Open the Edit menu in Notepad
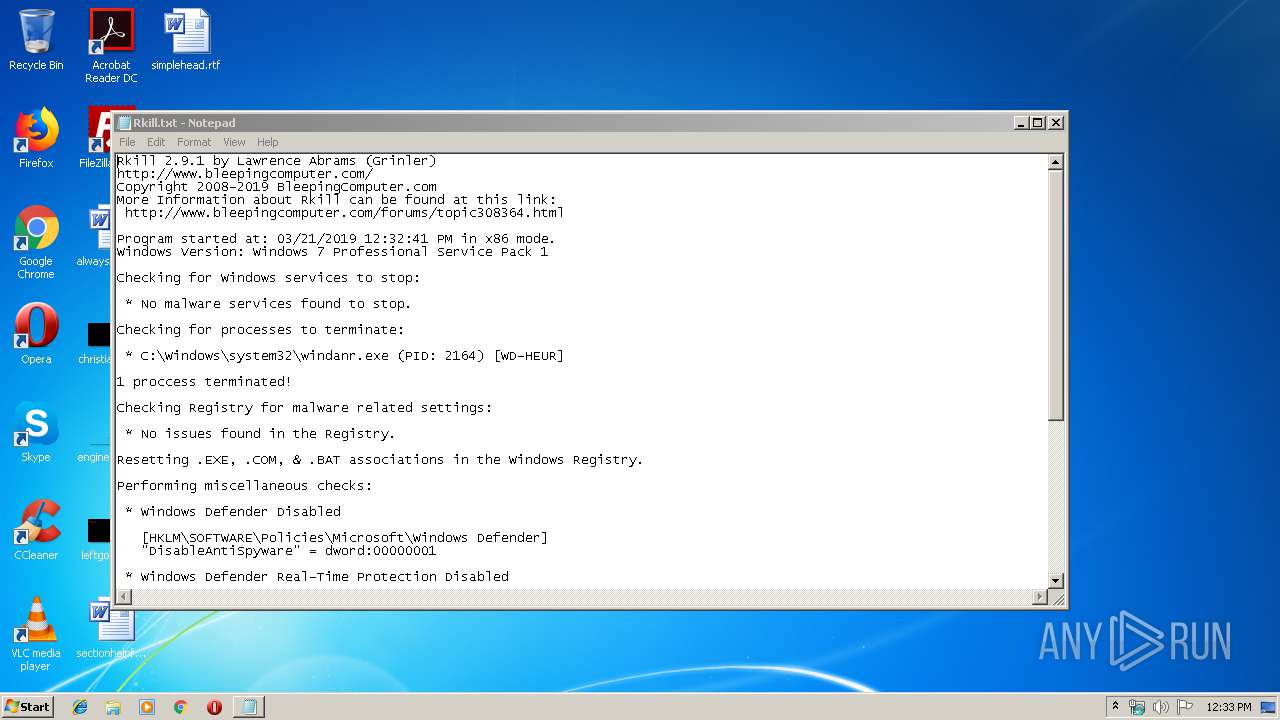This screenshot has width=1280, height=720. [x=156, y=142]
